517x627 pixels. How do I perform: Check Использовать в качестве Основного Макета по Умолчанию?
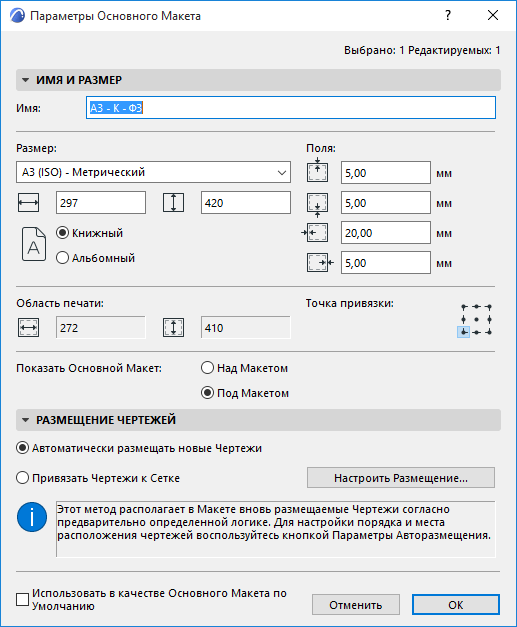click(x=22, y=599)
